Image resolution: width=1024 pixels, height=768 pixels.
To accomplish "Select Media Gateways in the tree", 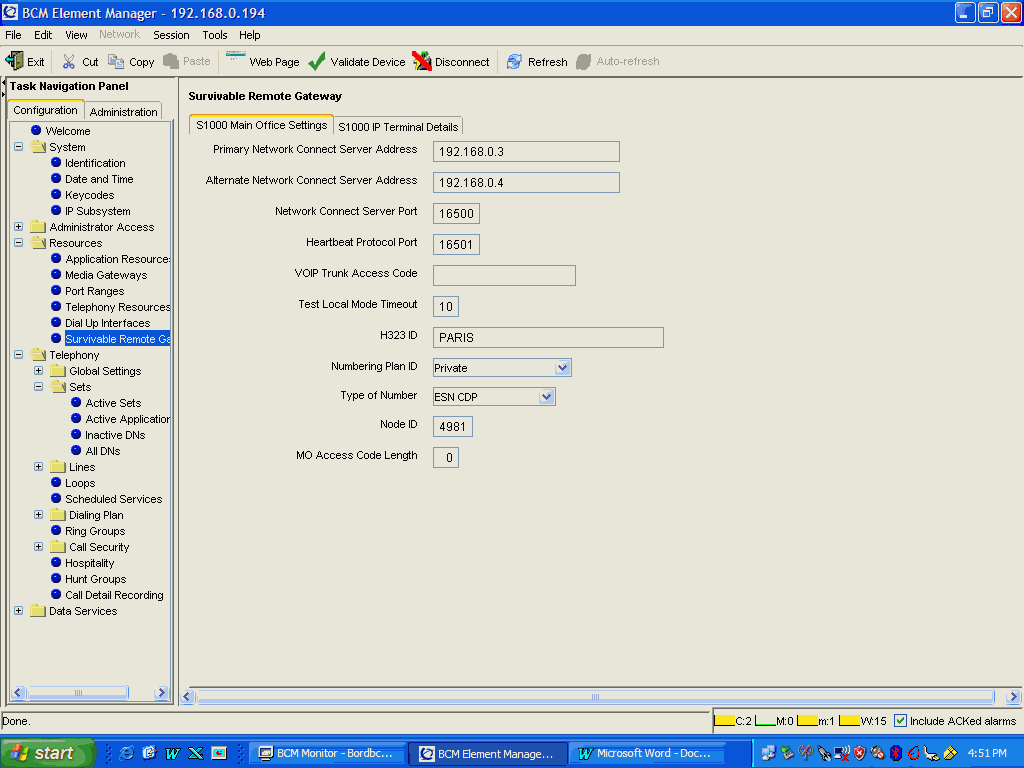I will (106, 275).
